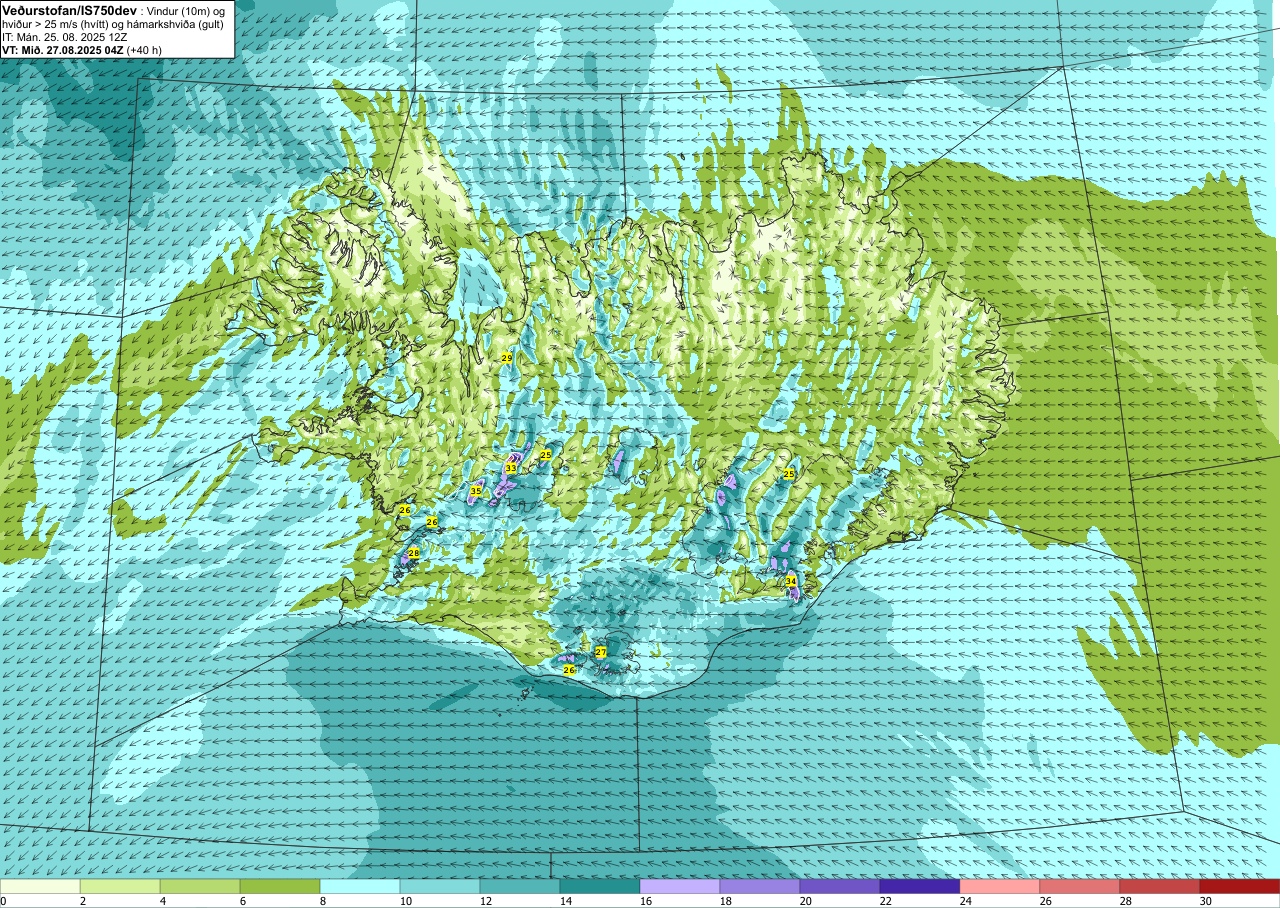Viewport: 1280px width, 908px height.
Task: Select the pale cyan 8–10 m/s legend swatch
Action: 360,886
